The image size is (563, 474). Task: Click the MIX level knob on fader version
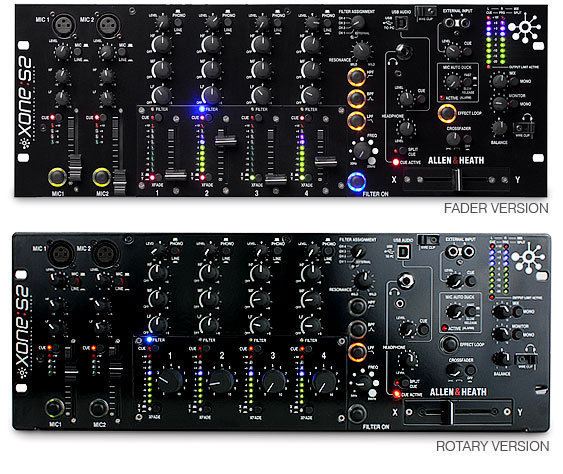(499, 81)
